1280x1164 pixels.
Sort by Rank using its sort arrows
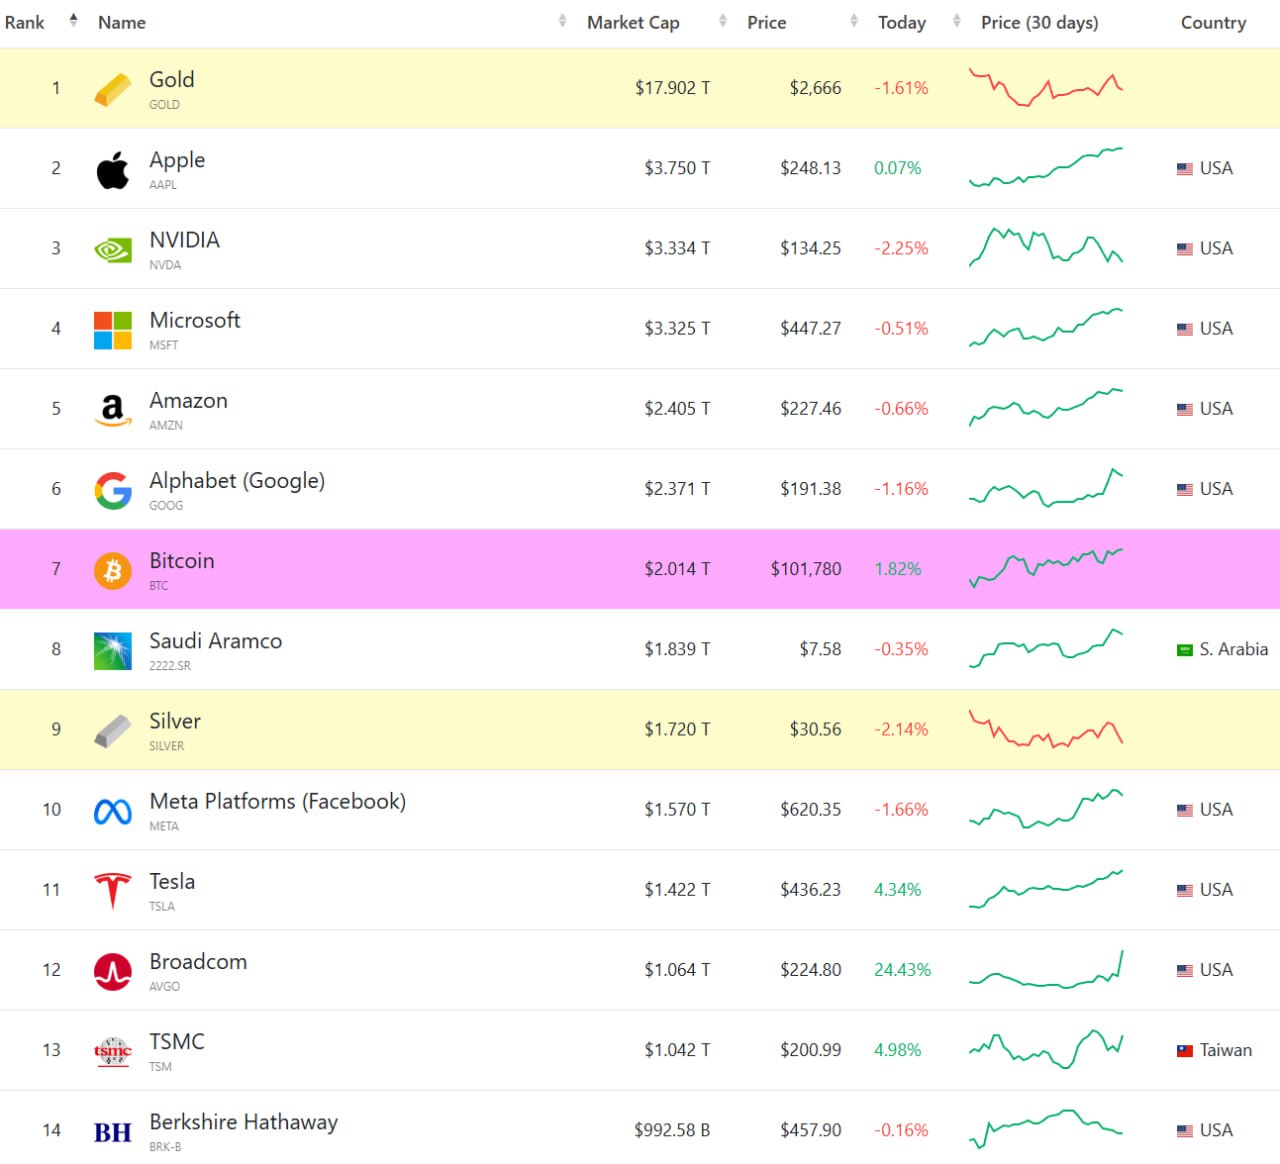pyautogui.click(x=73, y=20)
